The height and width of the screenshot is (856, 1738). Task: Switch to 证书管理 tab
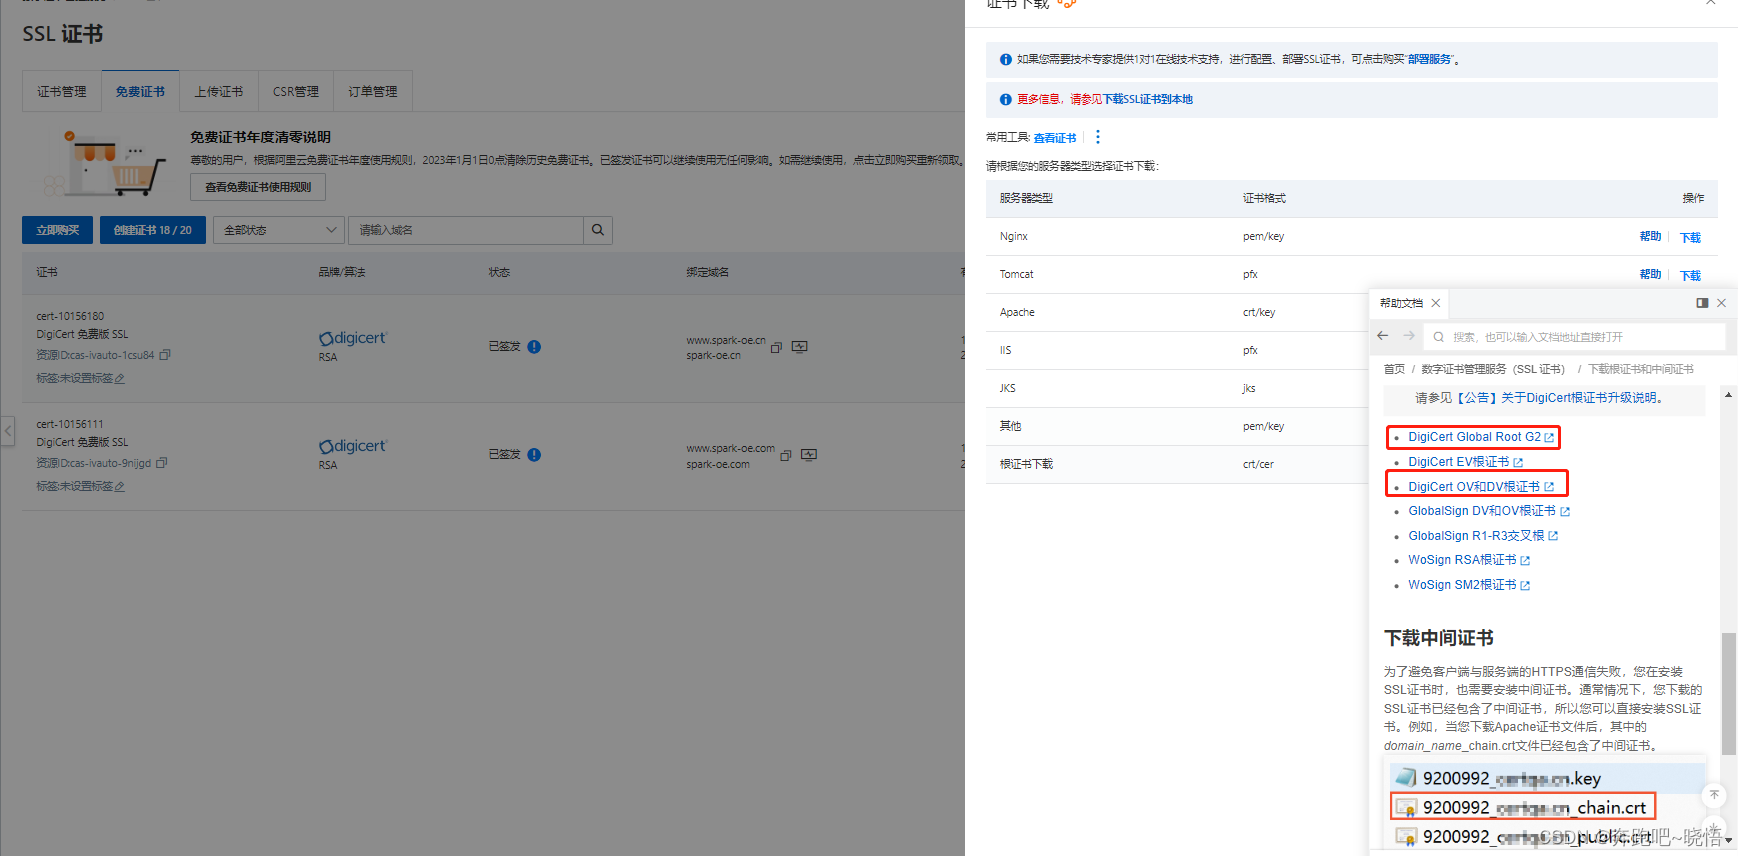(x=61, y=91)
